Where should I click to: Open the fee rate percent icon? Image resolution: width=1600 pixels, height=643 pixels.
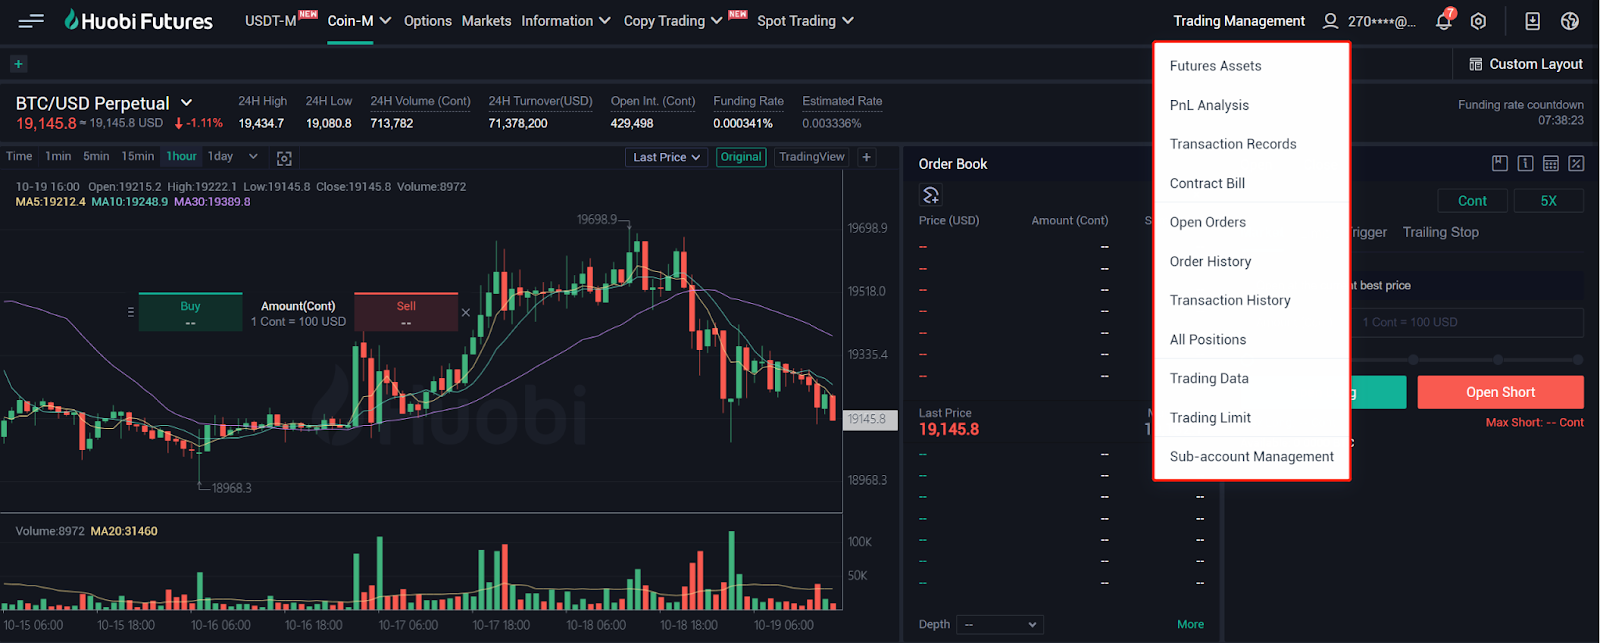pyautogui.click(x=1576, y=163)
